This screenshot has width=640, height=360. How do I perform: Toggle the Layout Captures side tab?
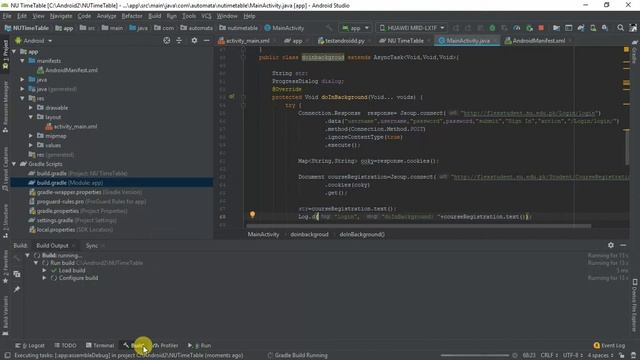pos(5,169)
